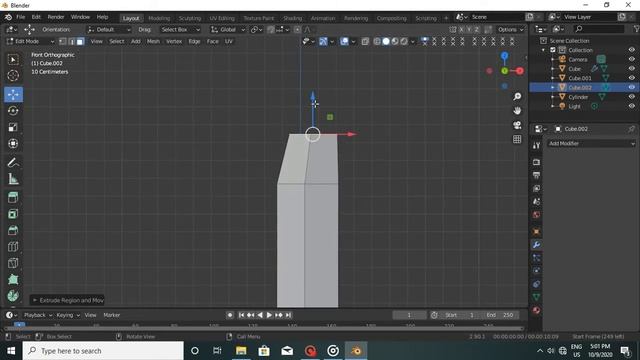Expand Extrude Region and Move panel
Viewport: 640px width, 360px height.
coord(68,300)
